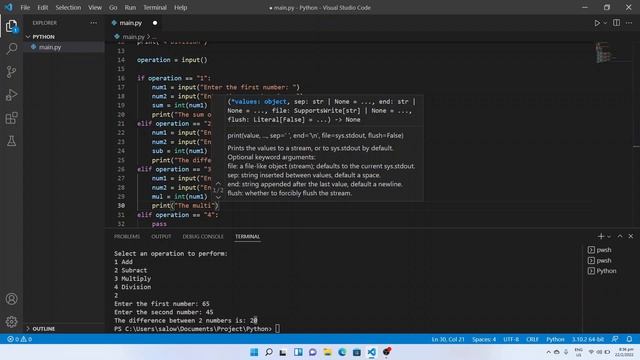Image resolution: width=640 pixels, height=360 pixels.
Task: Open the View menu
Action: tap(95, 7)
